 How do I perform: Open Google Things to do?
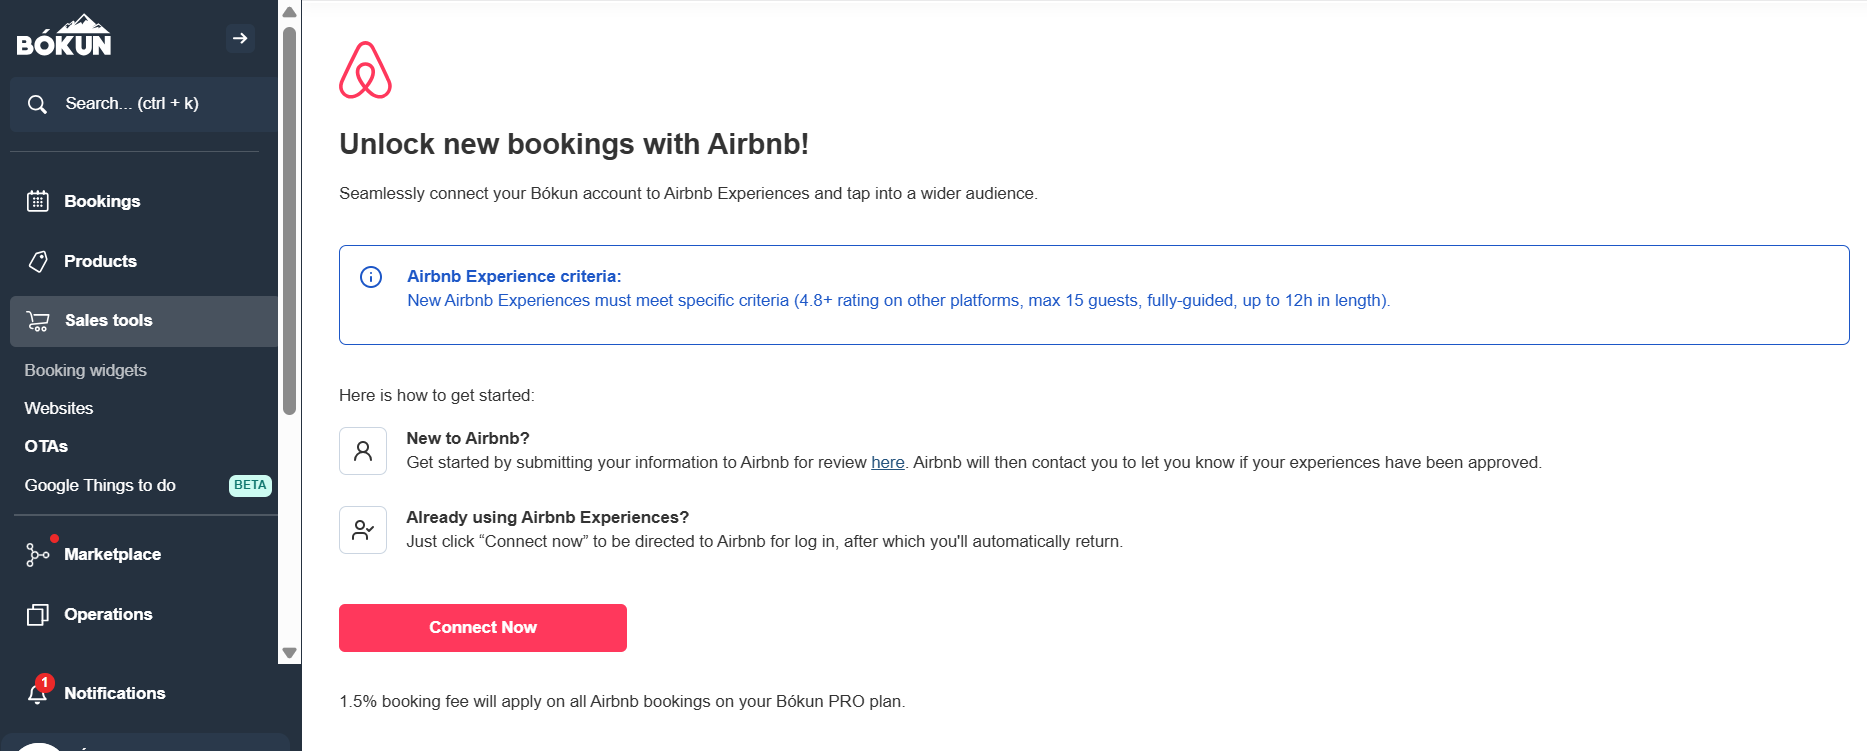click(100, 485)
